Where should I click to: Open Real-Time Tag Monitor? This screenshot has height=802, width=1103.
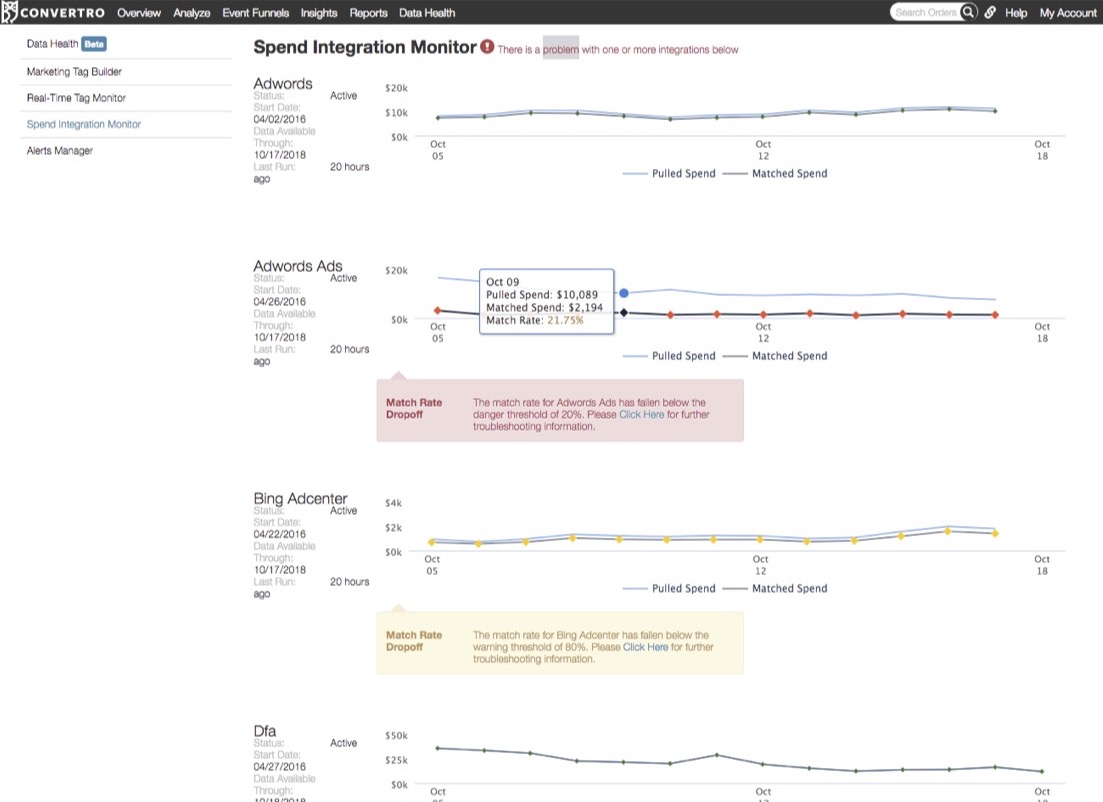point(76,98)
